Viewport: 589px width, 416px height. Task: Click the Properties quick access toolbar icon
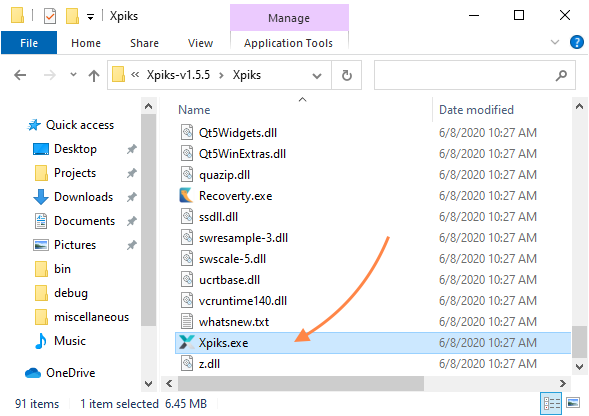(50, 16)
